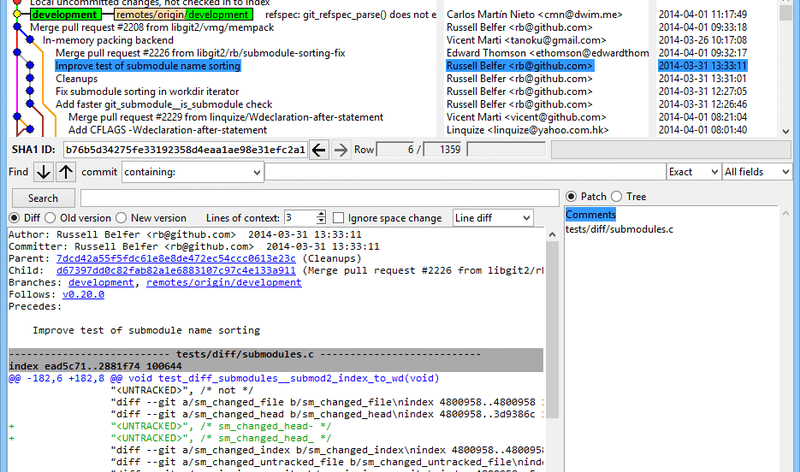This screenshot has height=472, width=800.
Task: Follow the remotes/origin/development branch link
Action: pyautogui.click(x=223, y=283)
